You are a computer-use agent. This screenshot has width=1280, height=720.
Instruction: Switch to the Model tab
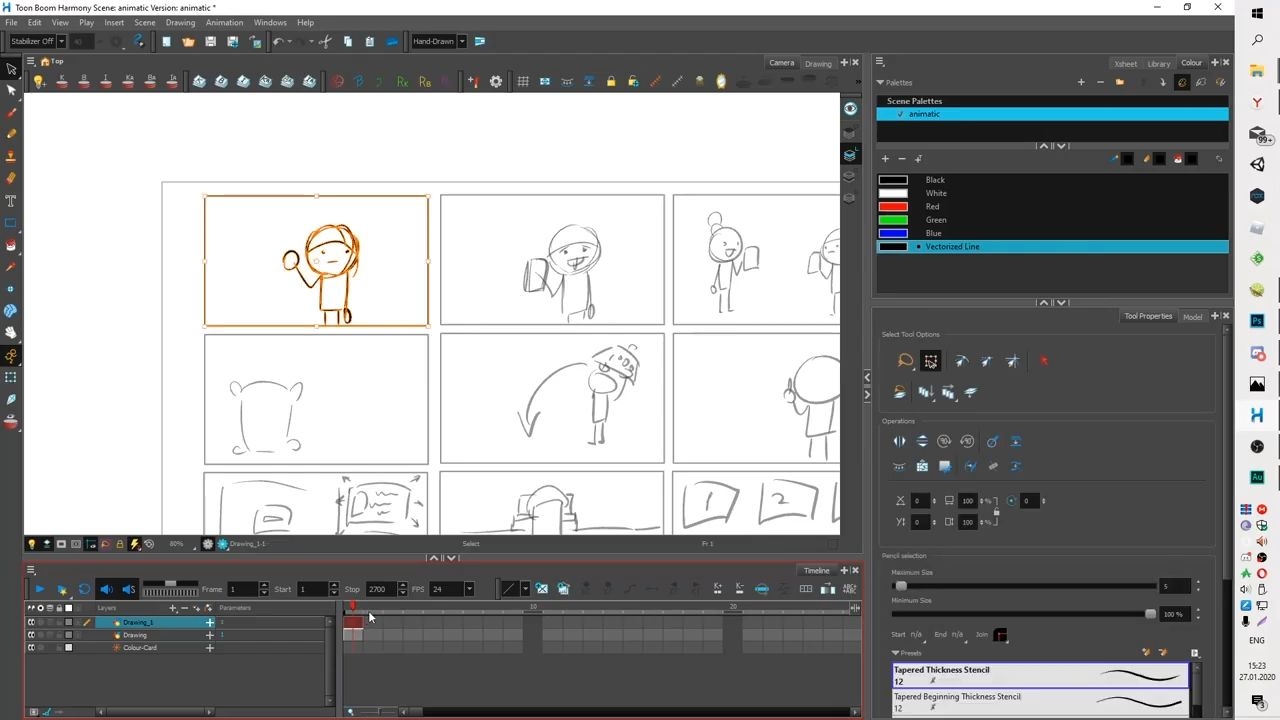(x=1193, y=316)
